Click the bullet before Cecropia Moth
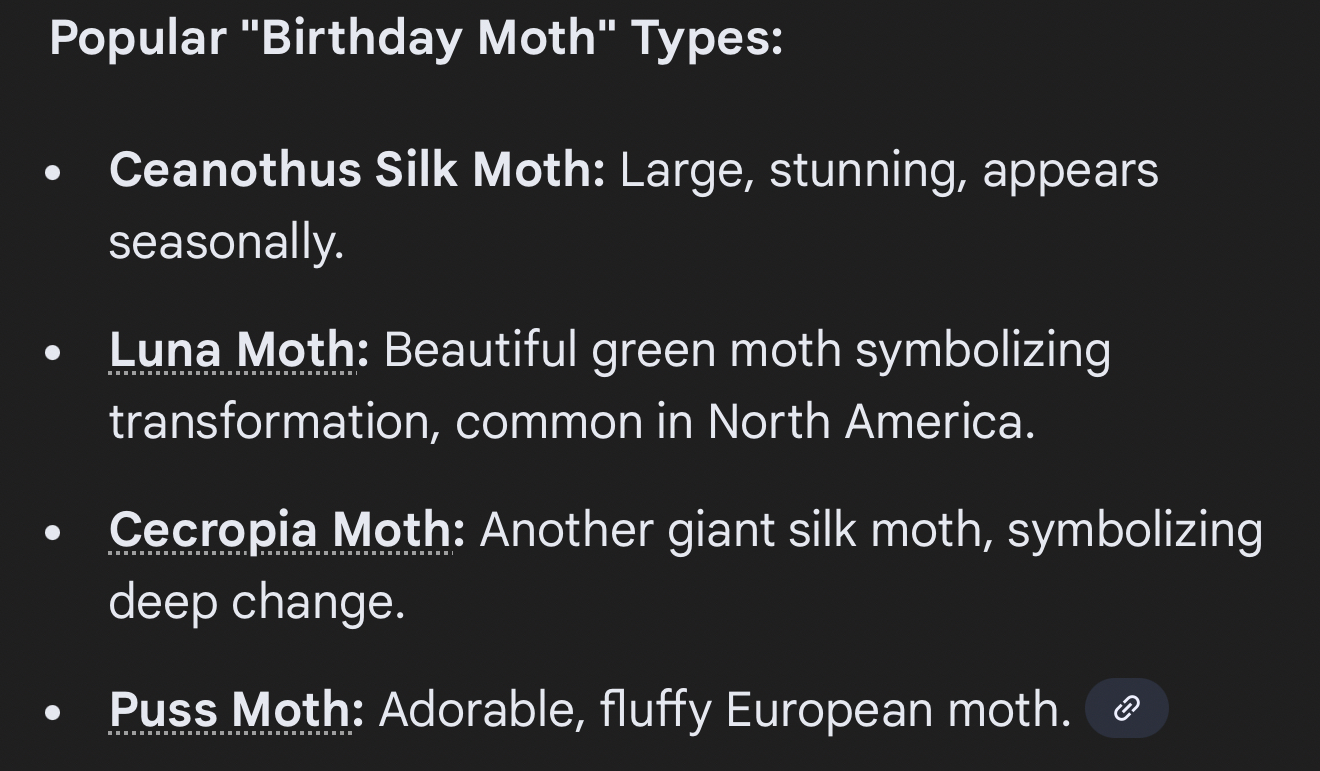Image resolution: width=1320 pixels, height=771 pixels. click(54, 532)
